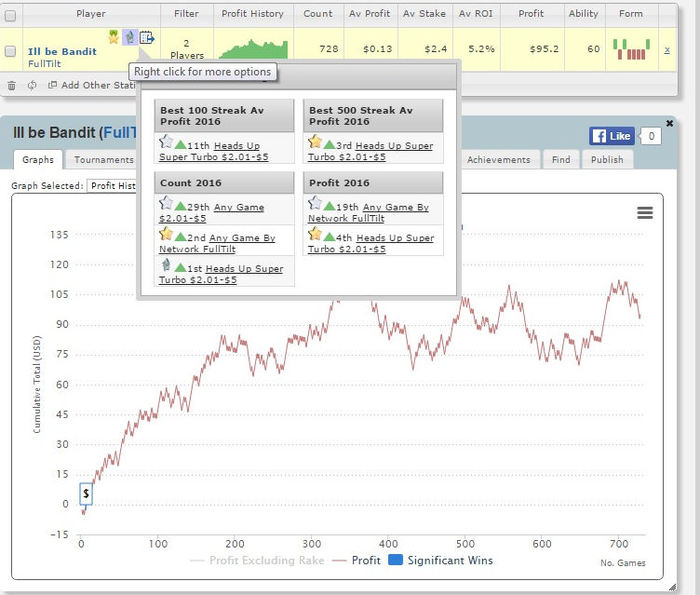The height and width of the screenshot is (595, 700).
Task: Click the silver star next to 11th ranking
Action: [166, 141]
